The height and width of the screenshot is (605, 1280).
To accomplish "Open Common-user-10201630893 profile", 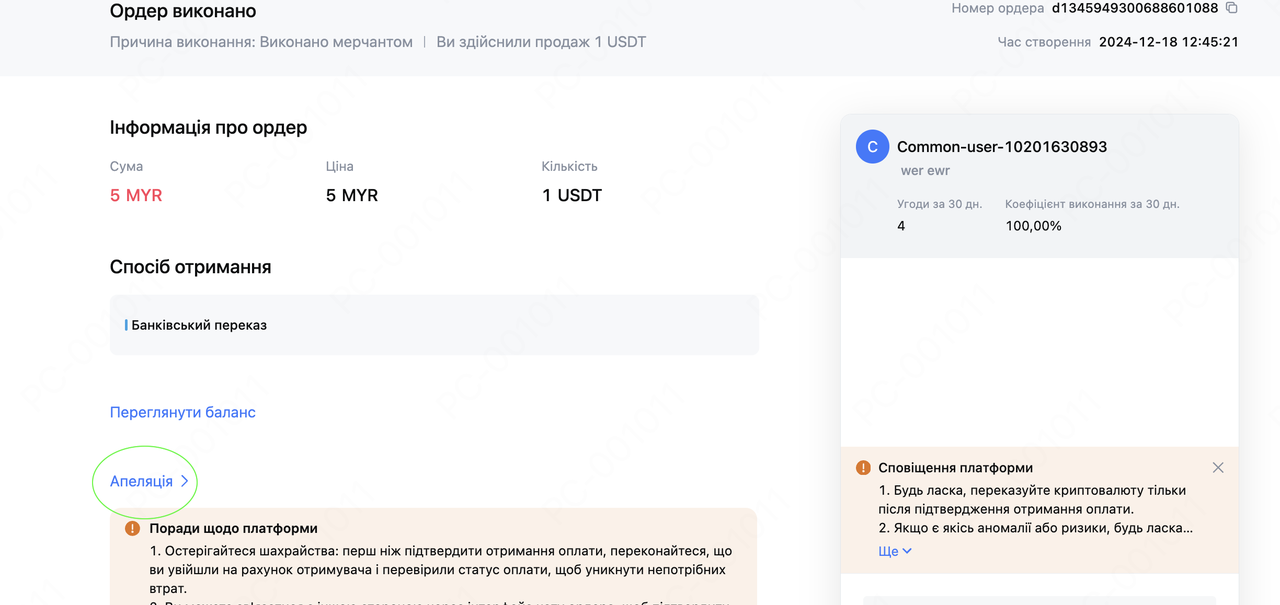I will (1001, 147).
